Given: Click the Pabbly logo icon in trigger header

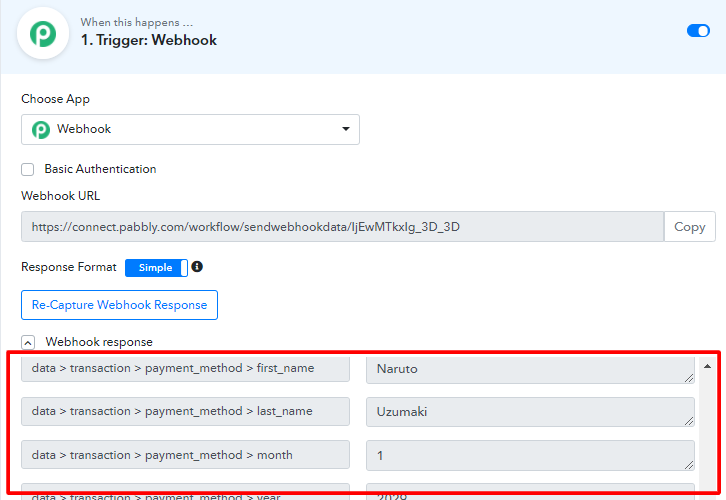Looking at the screenshot, I should [x=43, y=34].
